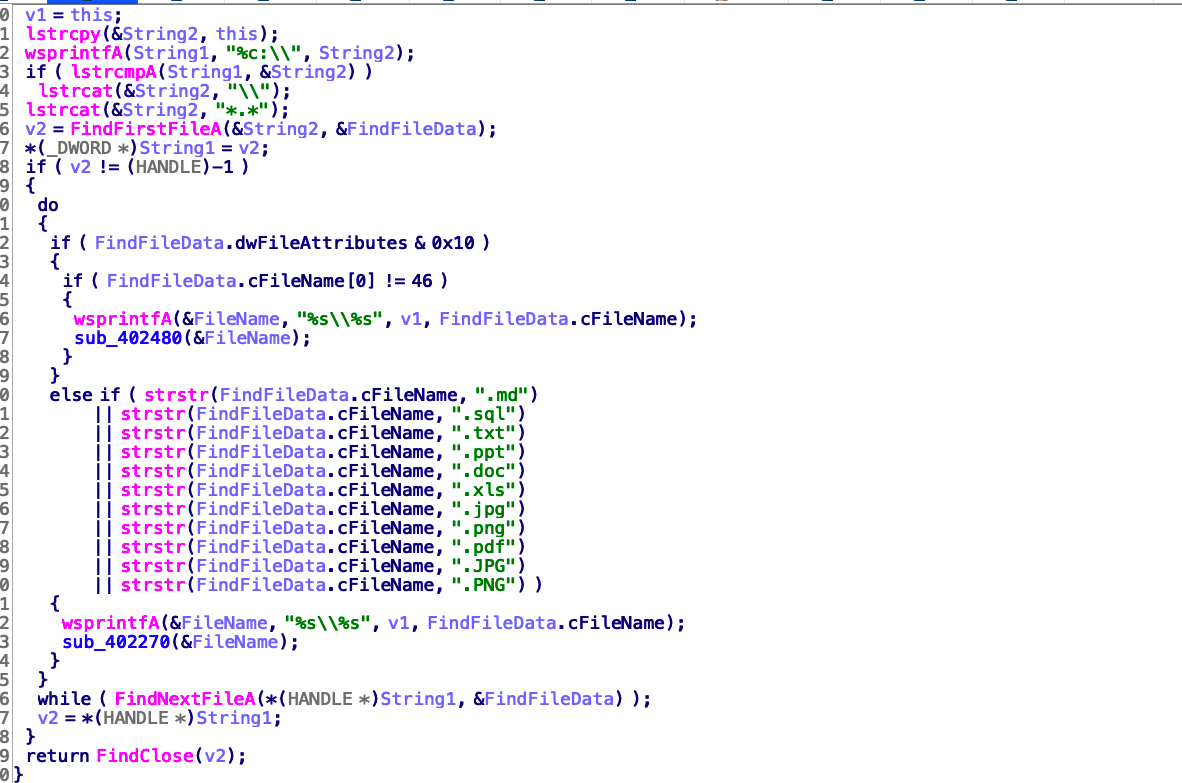
Task: Click the FindClose function call
Action: [145, 756]
